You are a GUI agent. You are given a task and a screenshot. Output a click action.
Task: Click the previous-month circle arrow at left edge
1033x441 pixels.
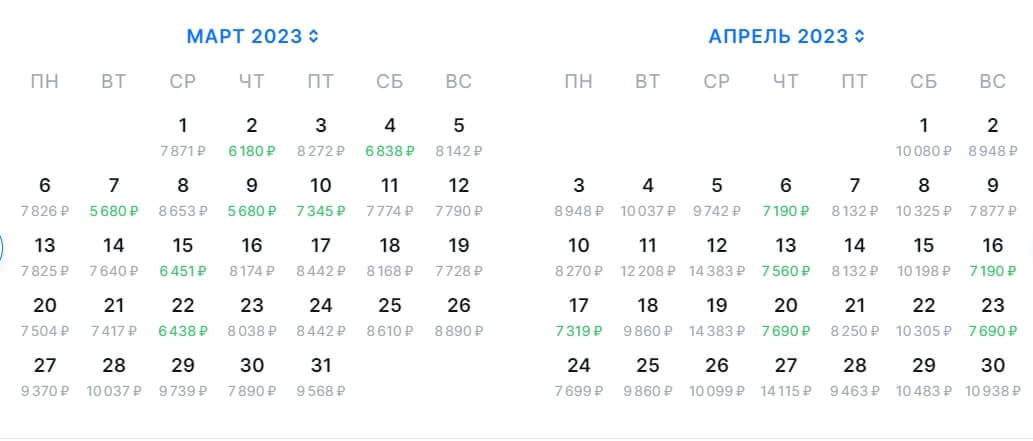[x=3, y=247]
